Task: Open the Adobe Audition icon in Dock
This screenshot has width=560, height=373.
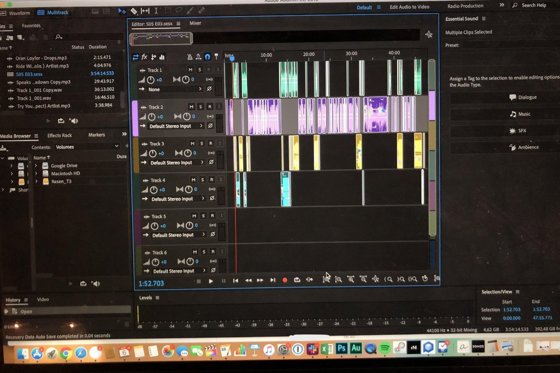Action: tap(355, 348)
